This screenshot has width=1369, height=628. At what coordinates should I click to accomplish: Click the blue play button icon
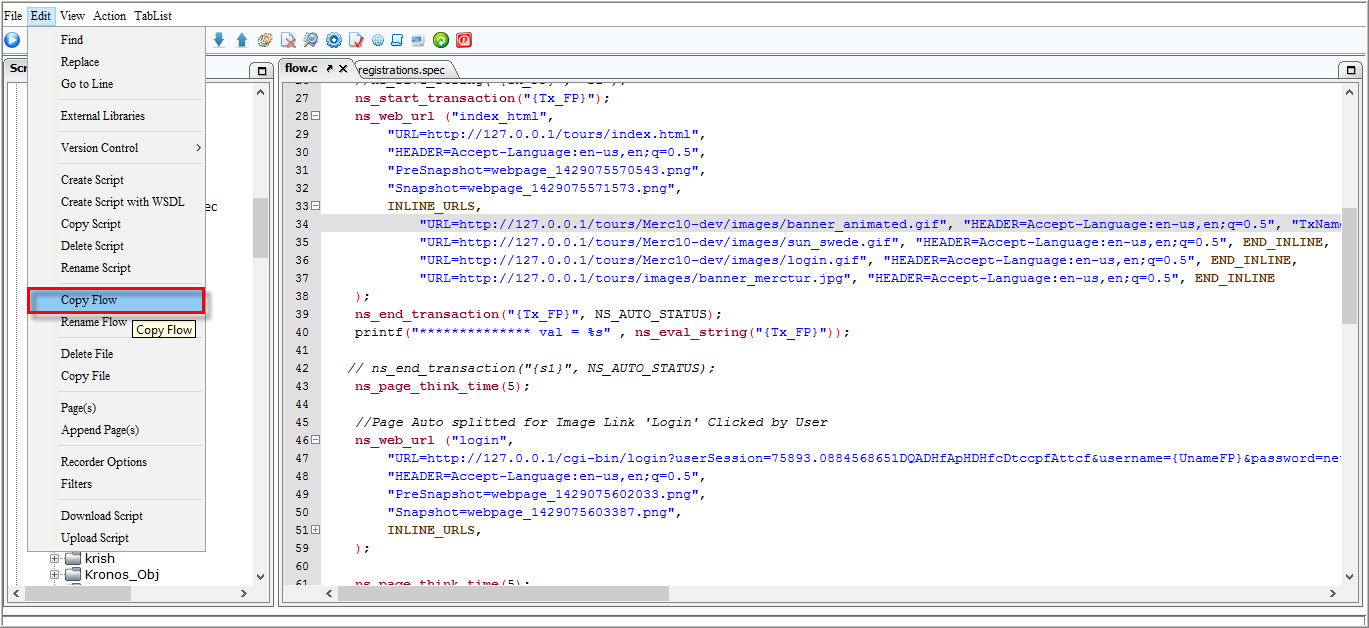[12, 40]
